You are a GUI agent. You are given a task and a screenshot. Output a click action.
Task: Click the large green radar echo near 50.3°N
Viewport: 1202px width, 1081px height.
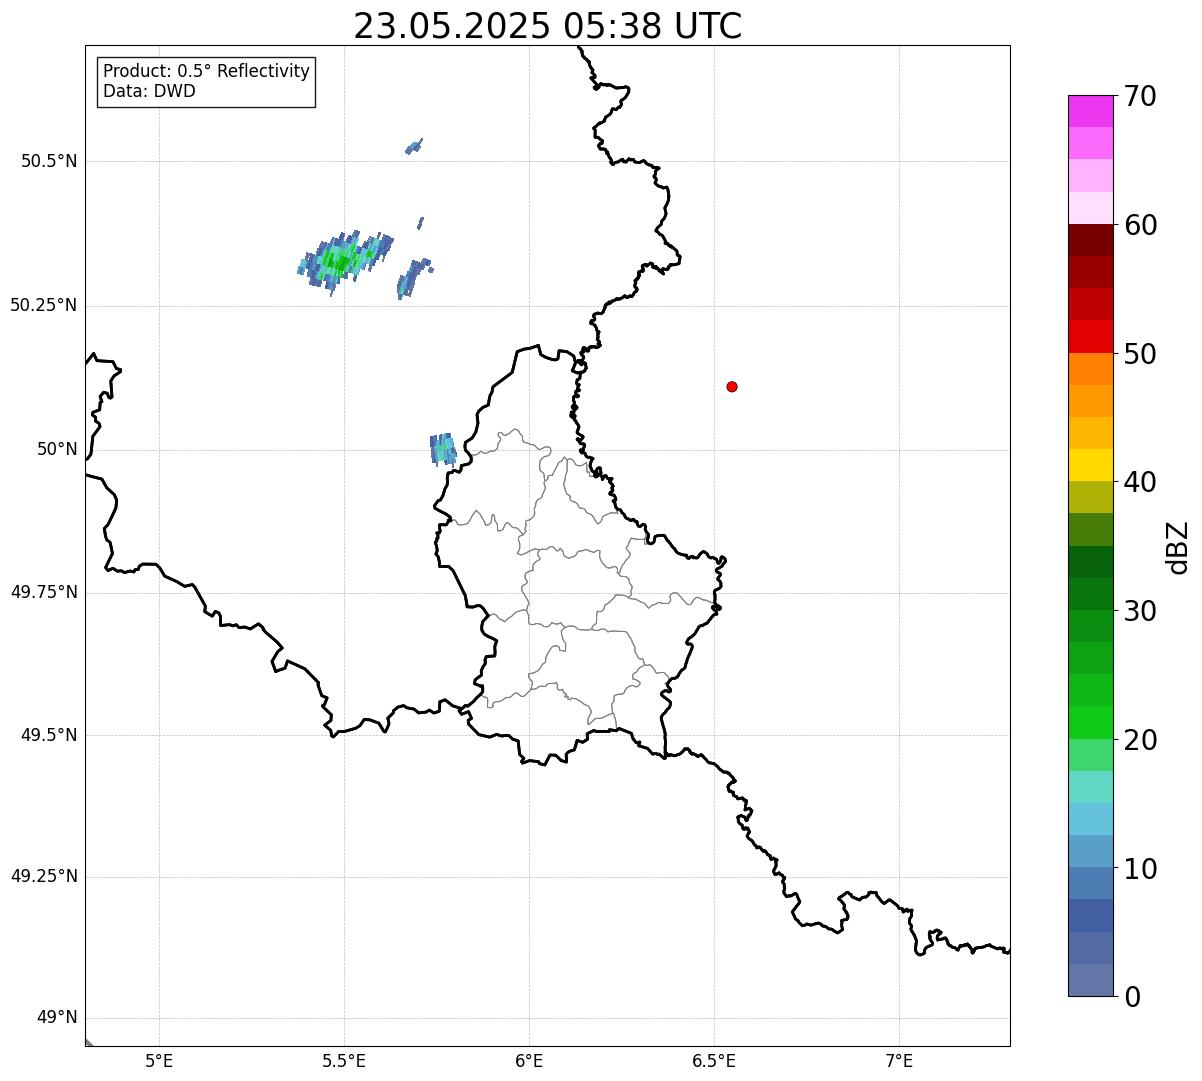click(x=345, y=262)
